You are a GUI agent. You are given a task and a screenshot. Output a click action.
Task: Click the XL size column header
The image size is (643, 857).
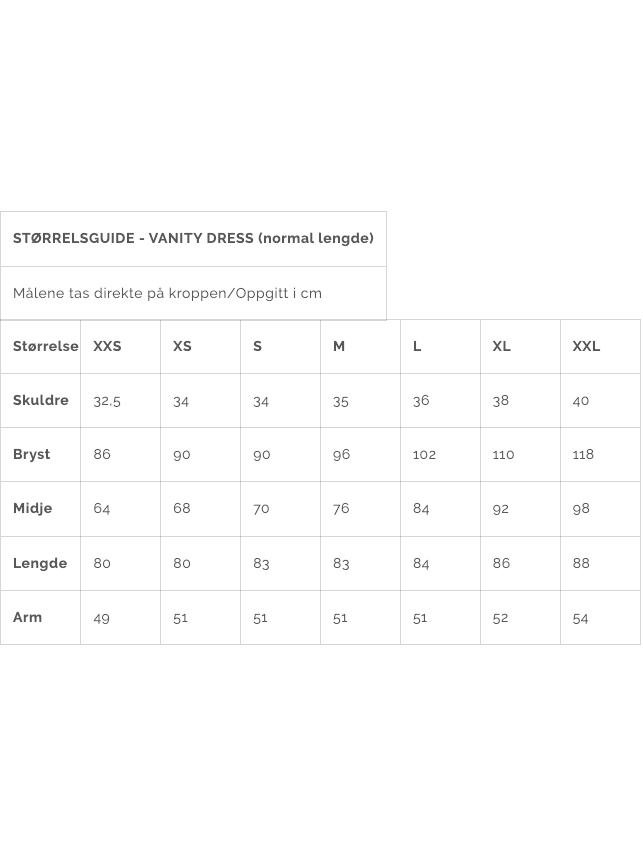pos(501,346)
